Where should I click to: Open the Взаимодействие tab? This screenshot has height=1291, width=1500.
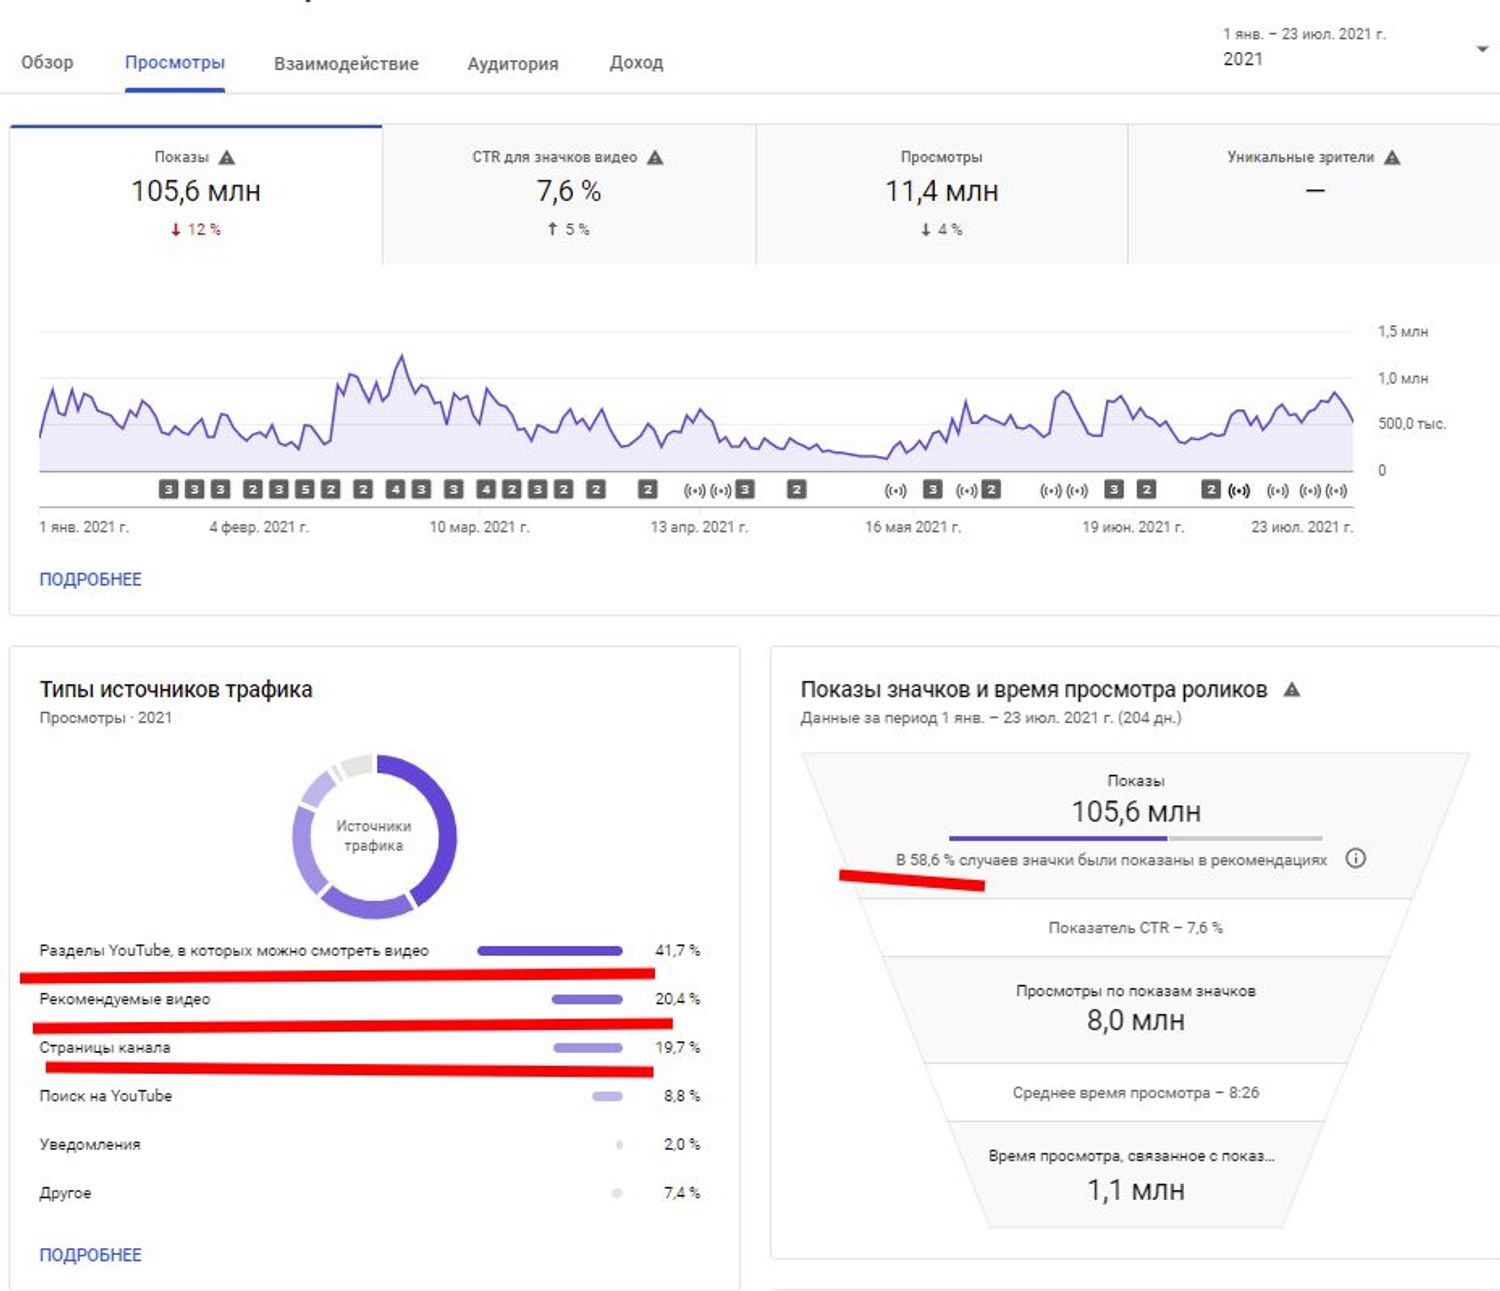click(346, 63)
